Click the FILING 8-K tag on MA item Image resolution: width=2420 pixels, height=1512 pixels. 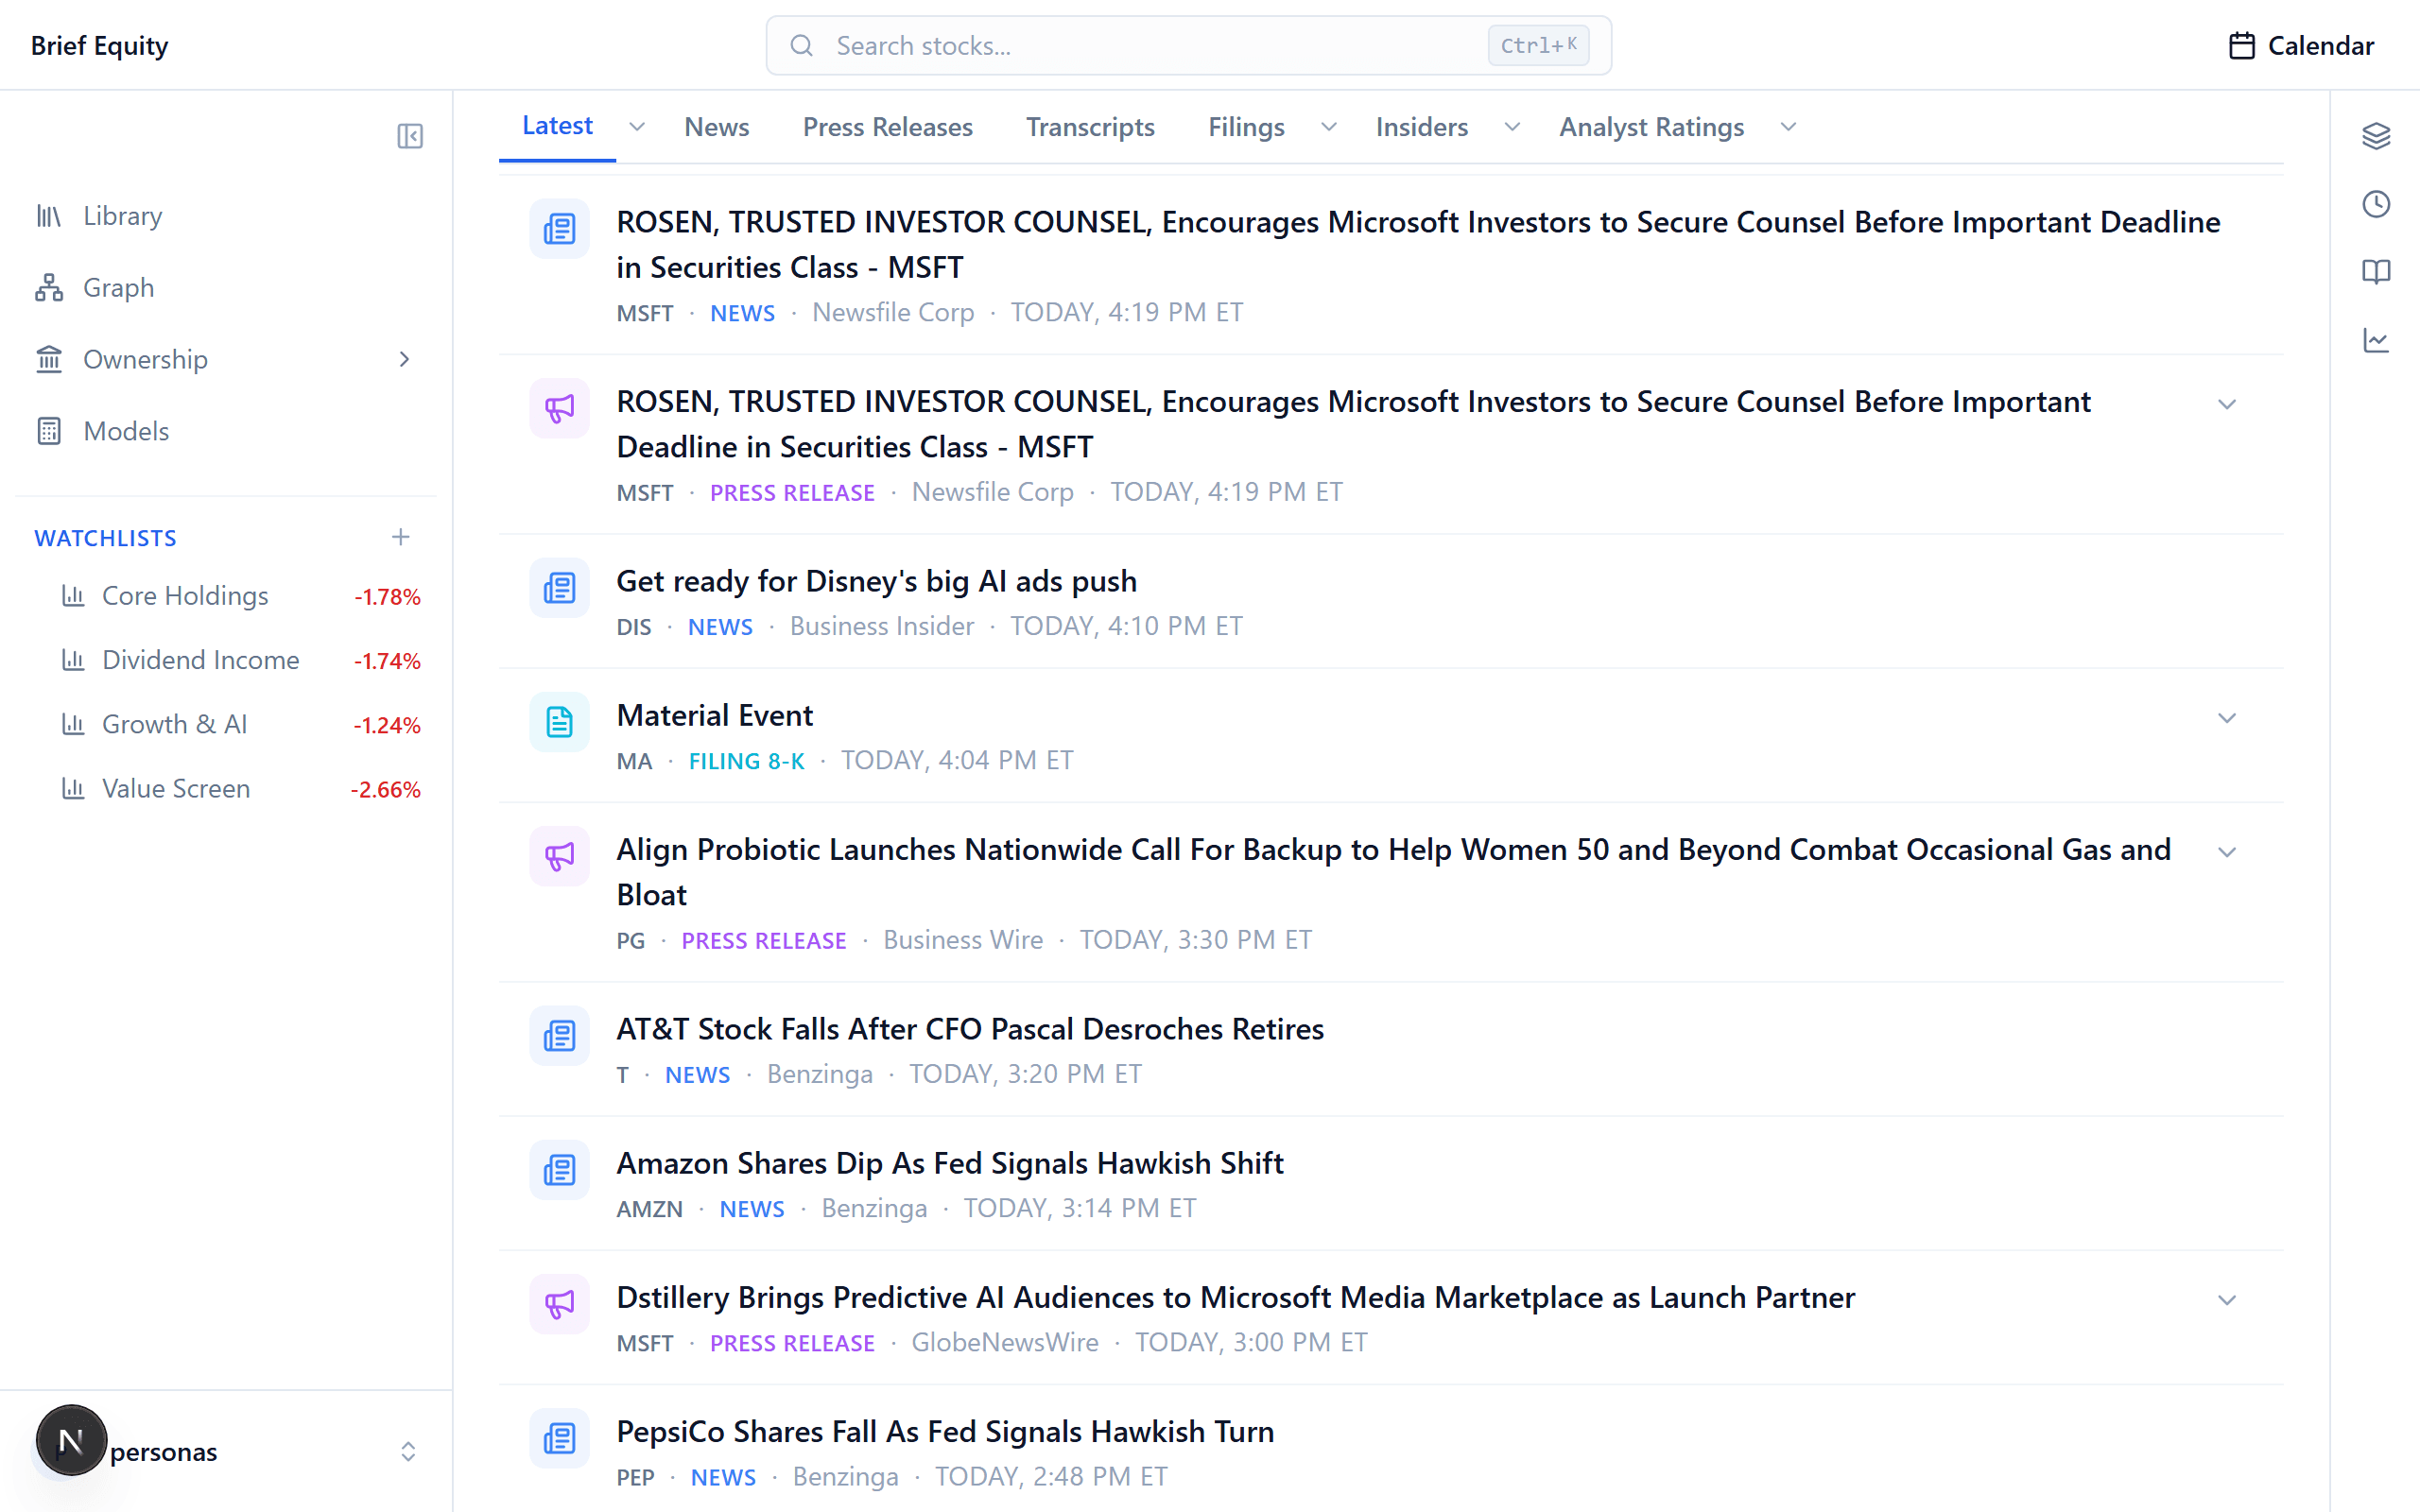click(x=746, y=761)
